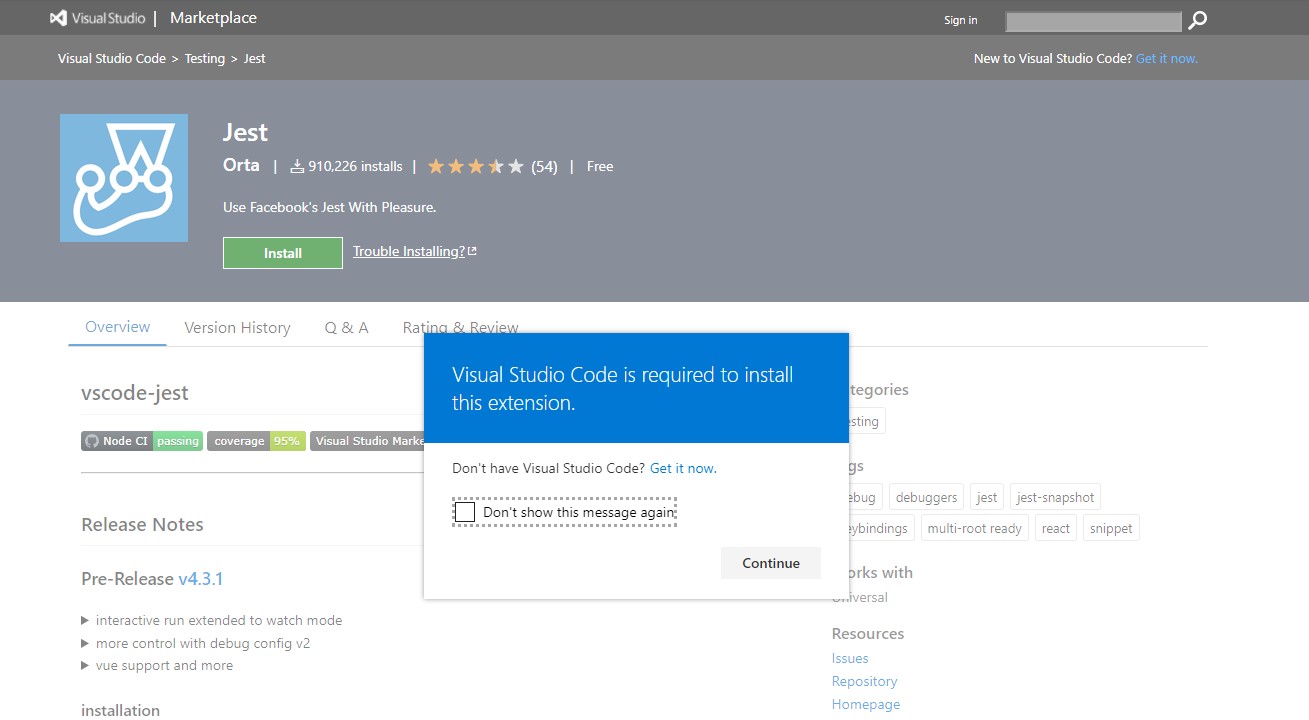Open the Jest extension logo image
This screenshot has width=1309, height=720.
(124, 178)
